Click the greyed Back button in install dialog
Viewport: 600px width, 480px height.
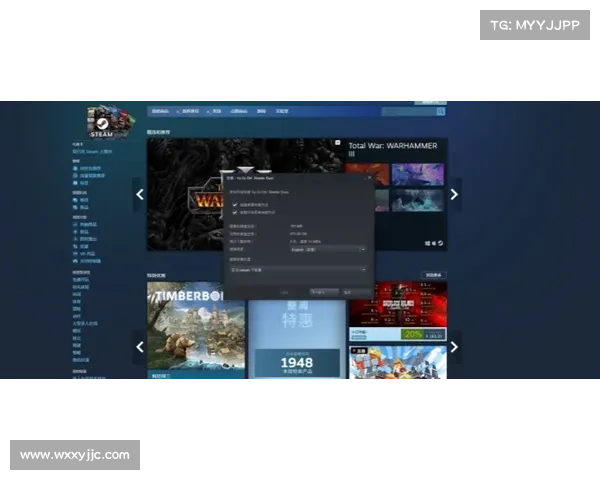point(284,292)
